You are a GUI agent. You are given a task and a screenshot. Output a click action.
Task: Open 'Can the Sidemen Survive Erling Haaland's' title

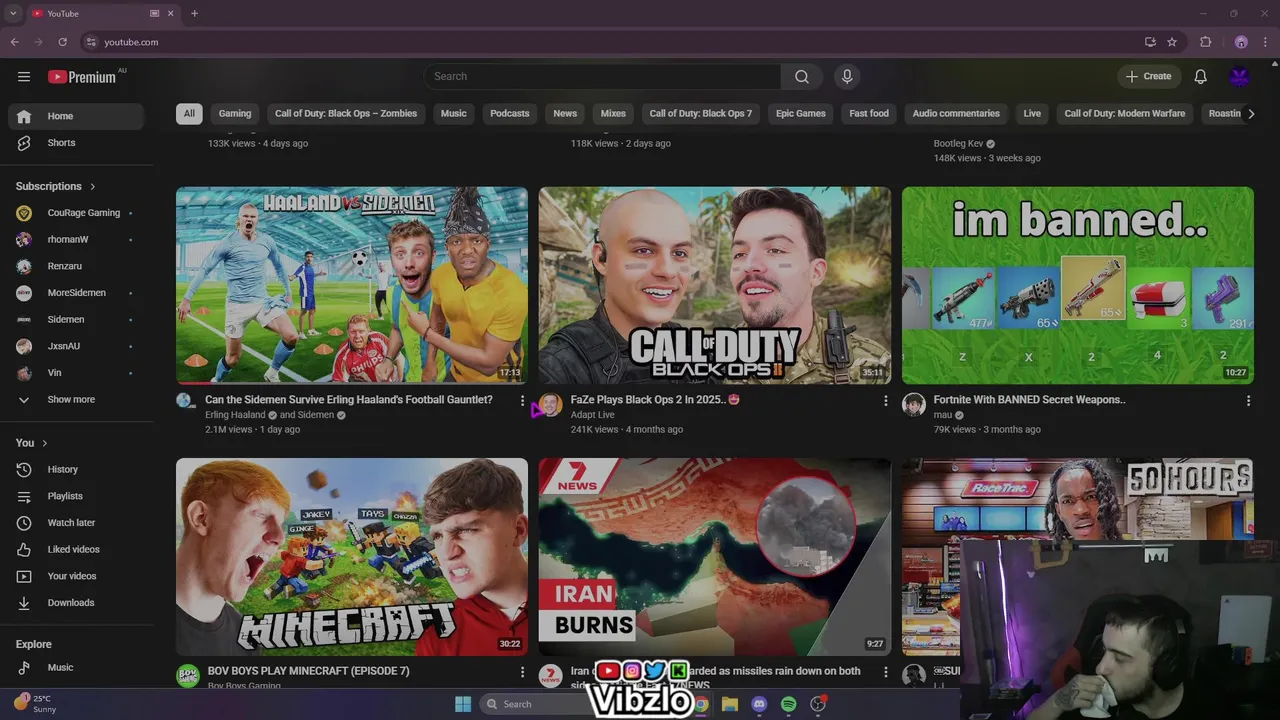pos(349,400)
